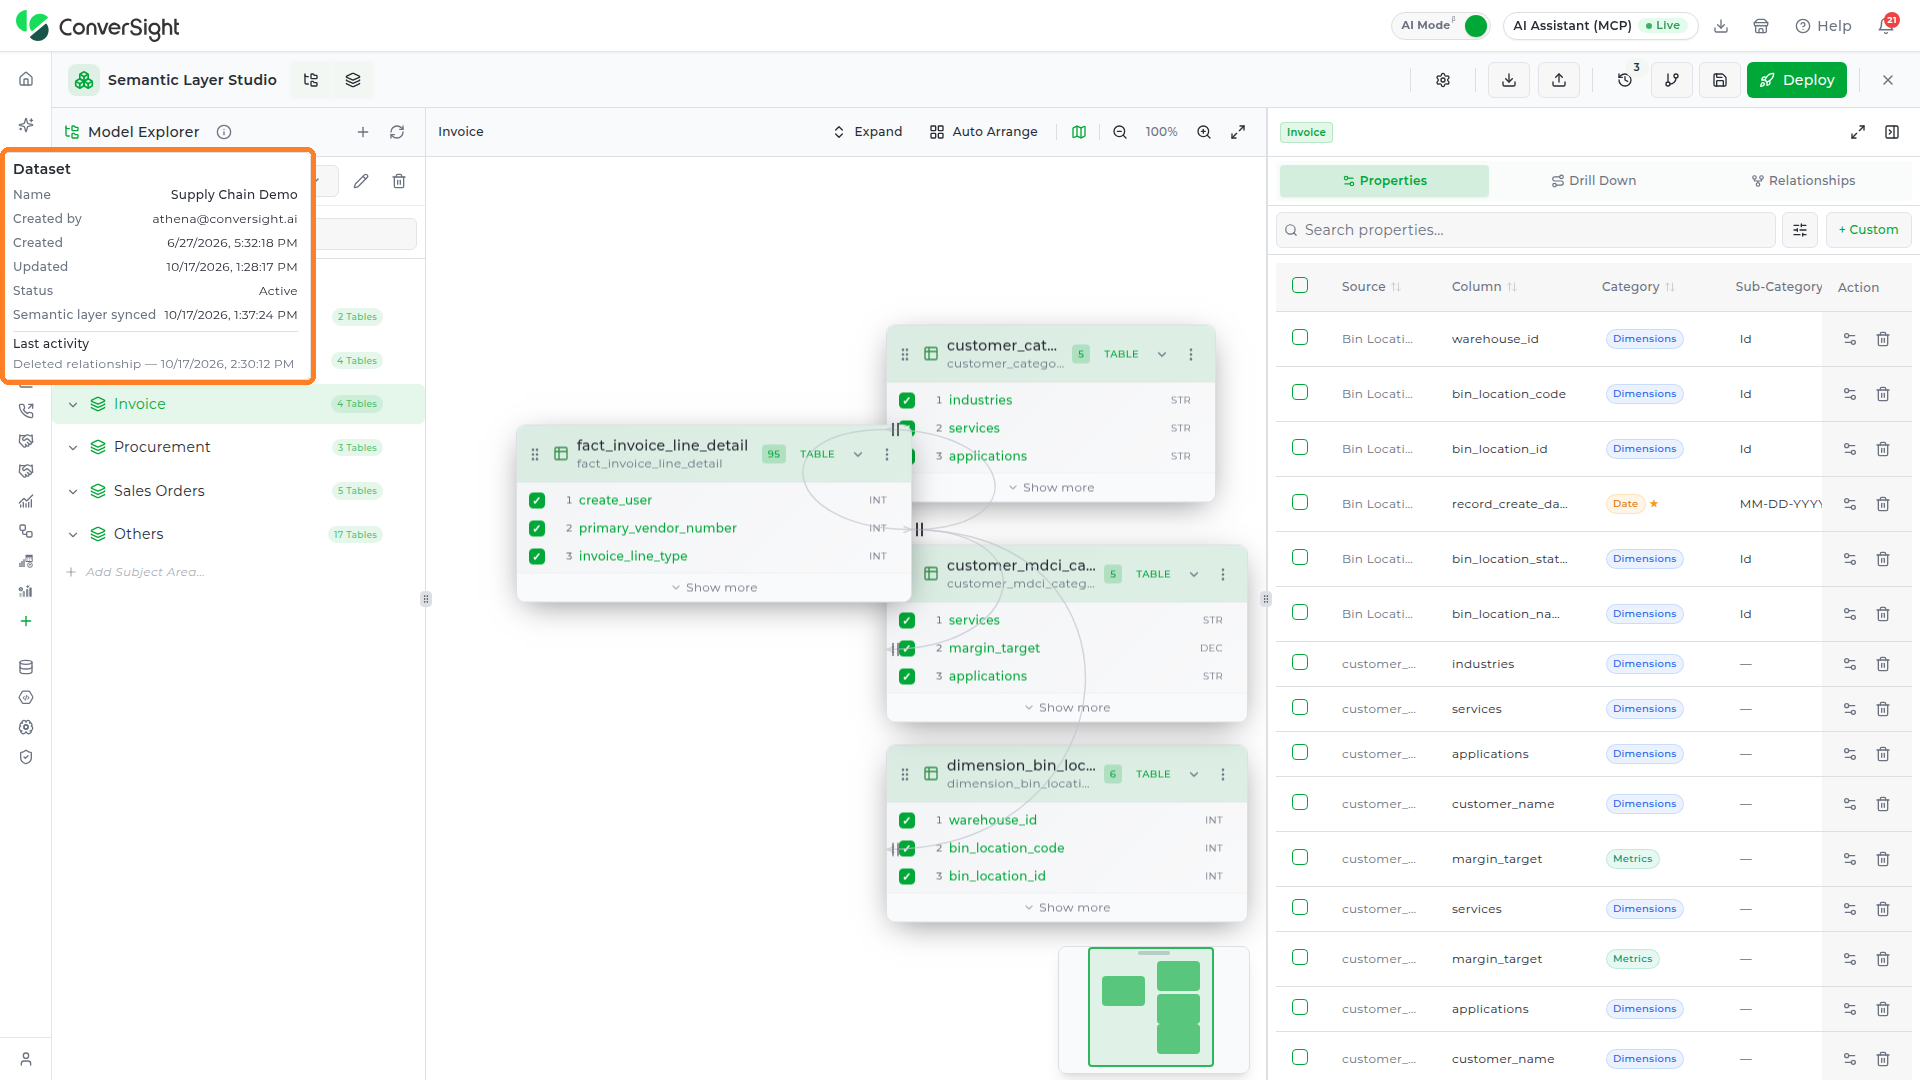Click the Search properties field
Image resolution: width=1920 pixels, height=1080 pixels.
[x=1526, y=230]
